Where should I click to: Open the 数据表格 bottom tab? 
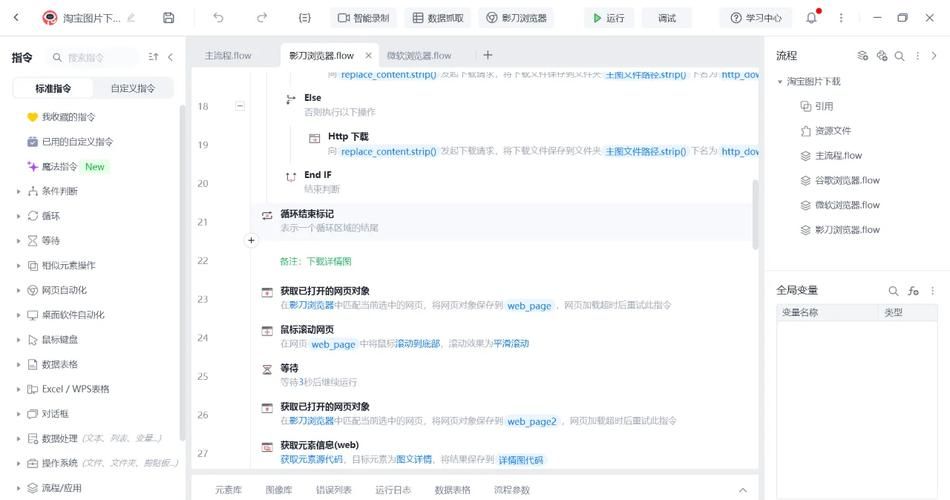(453, 490)
